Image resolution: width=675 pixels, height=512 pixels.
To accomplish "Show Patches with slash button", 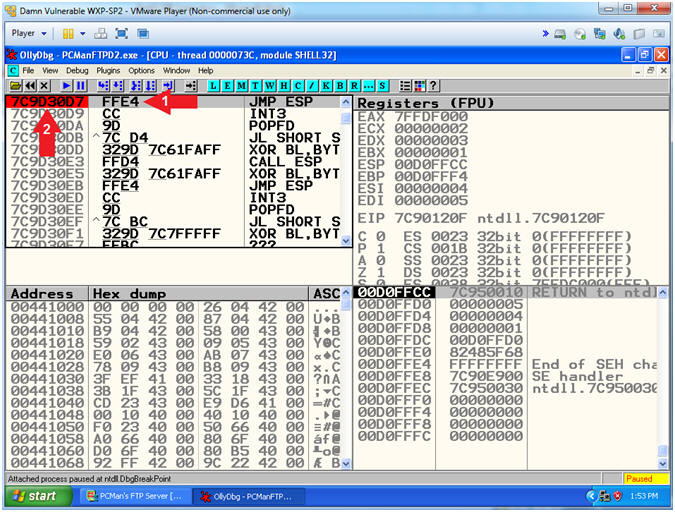I will [x=312, y=86].
